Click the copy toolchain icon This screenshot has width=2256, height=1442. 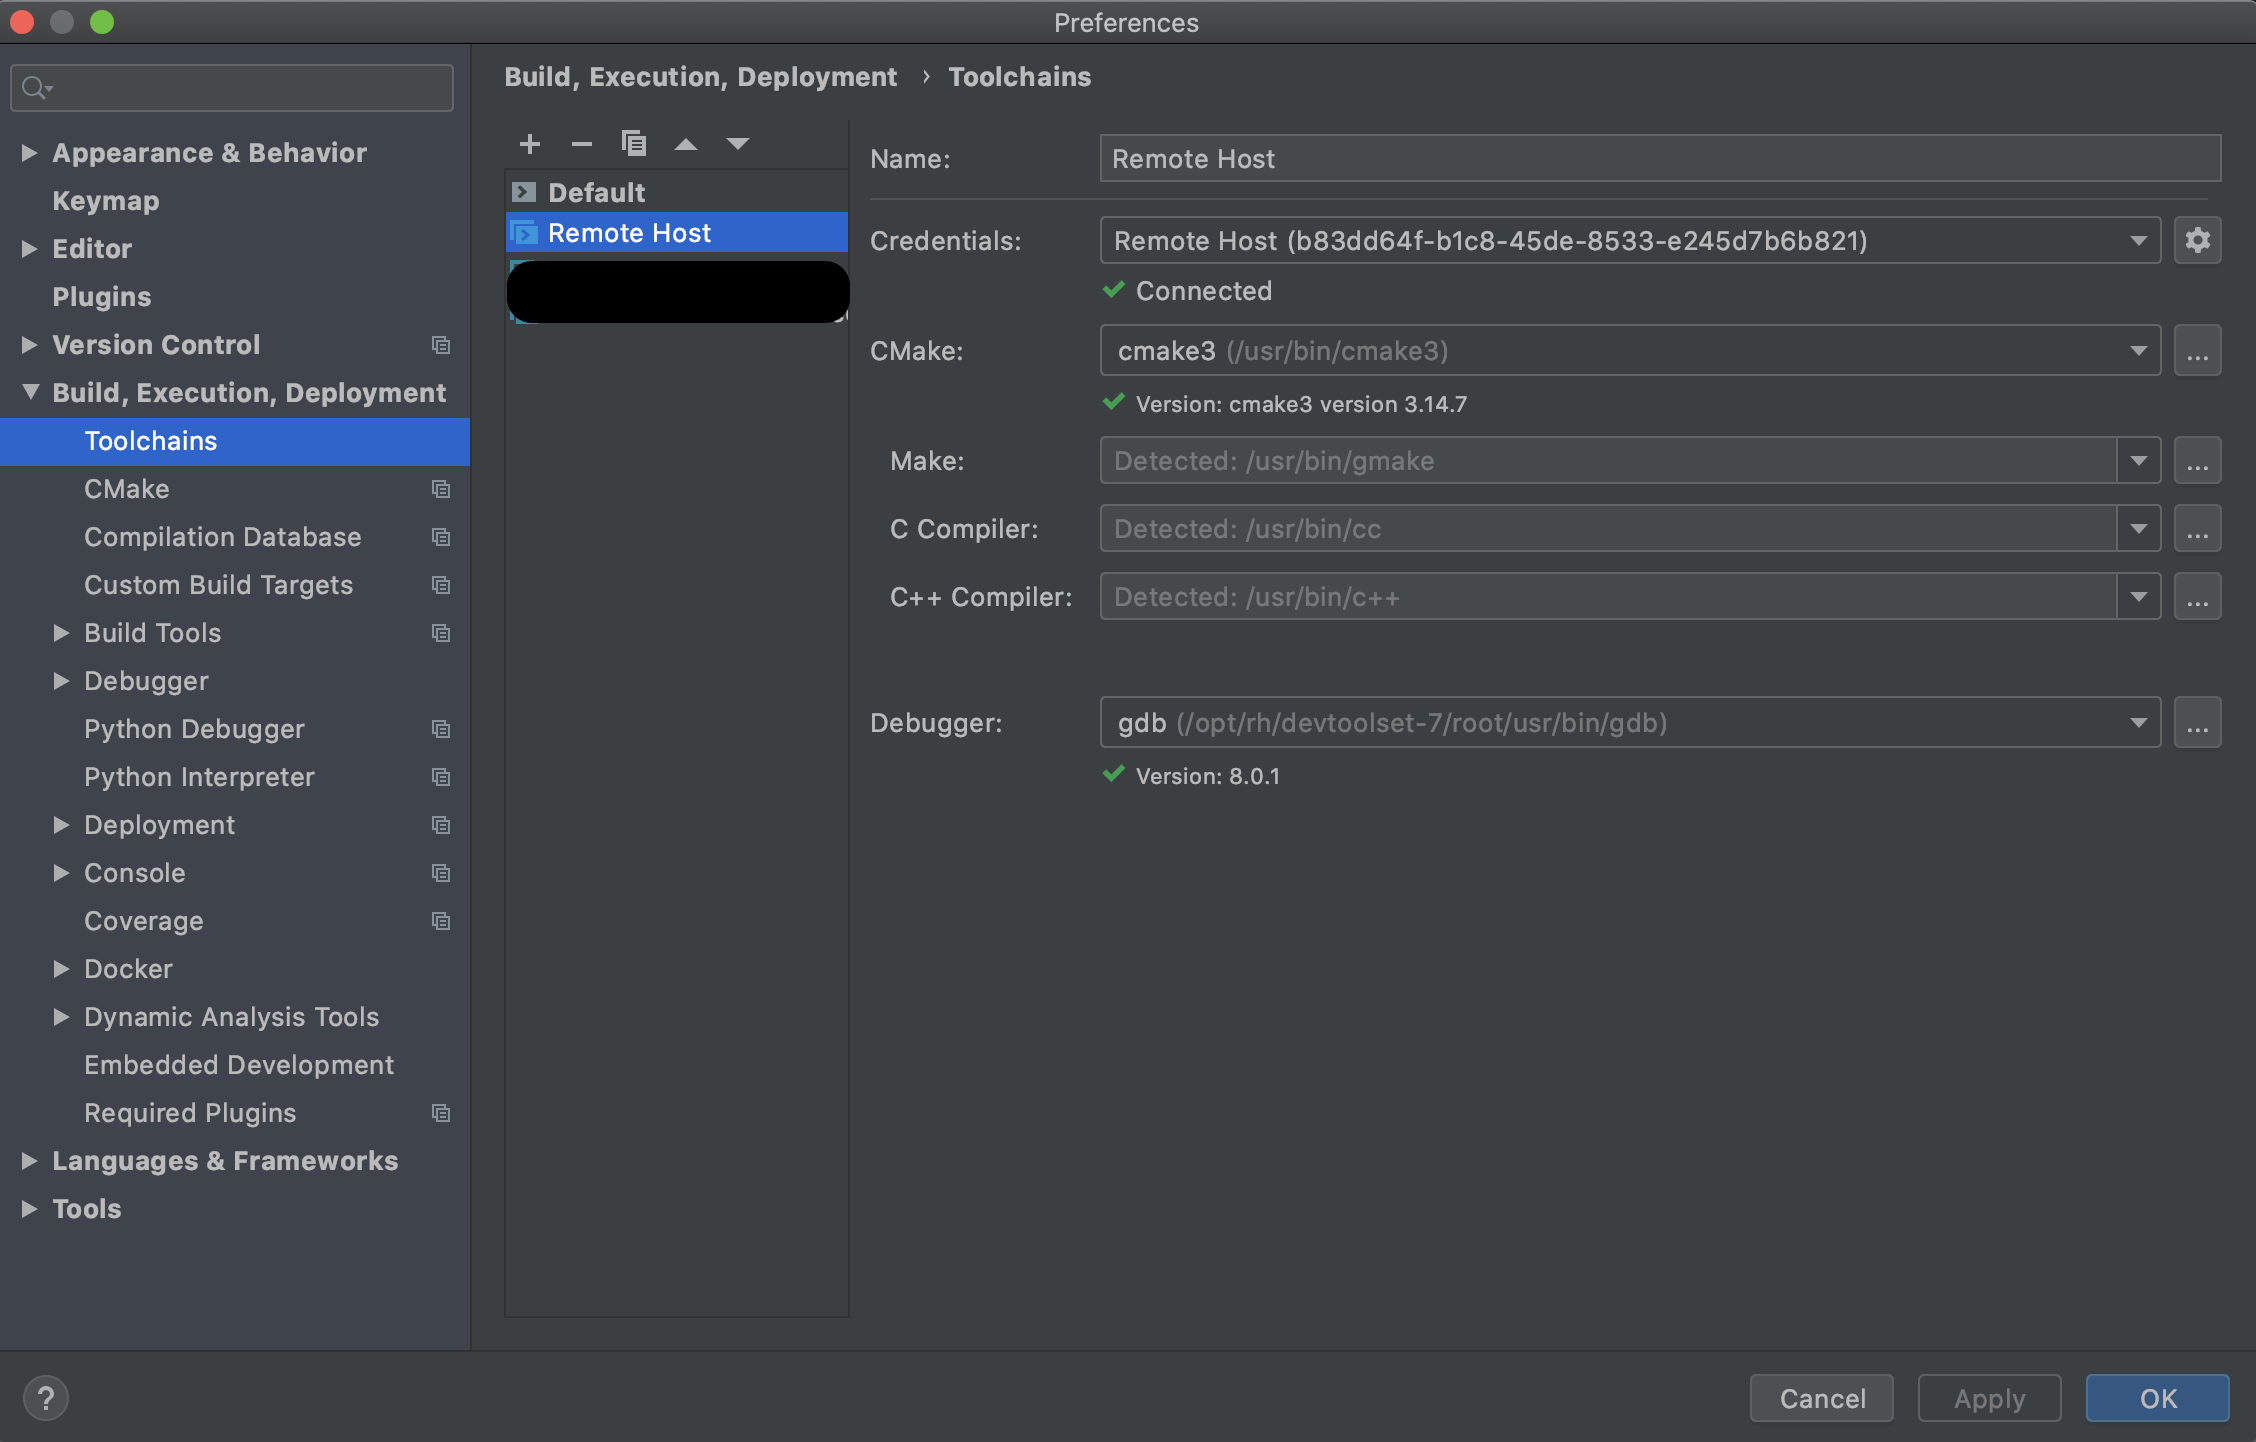[634, 144]
